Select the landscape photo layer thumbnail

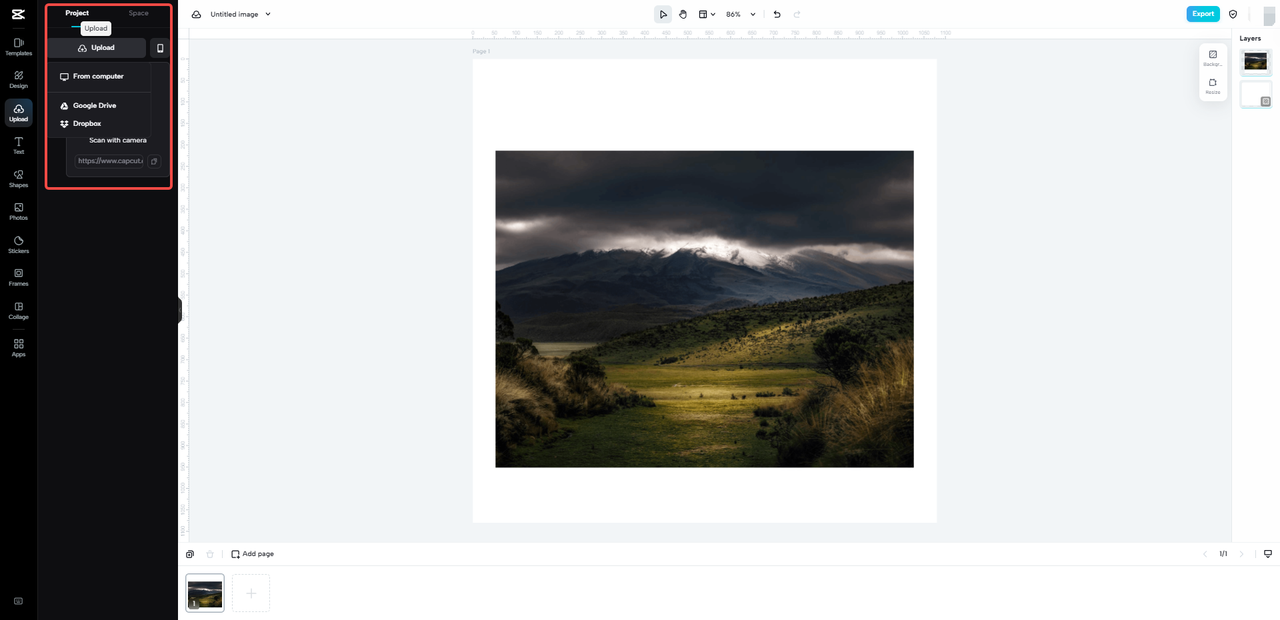click(1256, 62)
